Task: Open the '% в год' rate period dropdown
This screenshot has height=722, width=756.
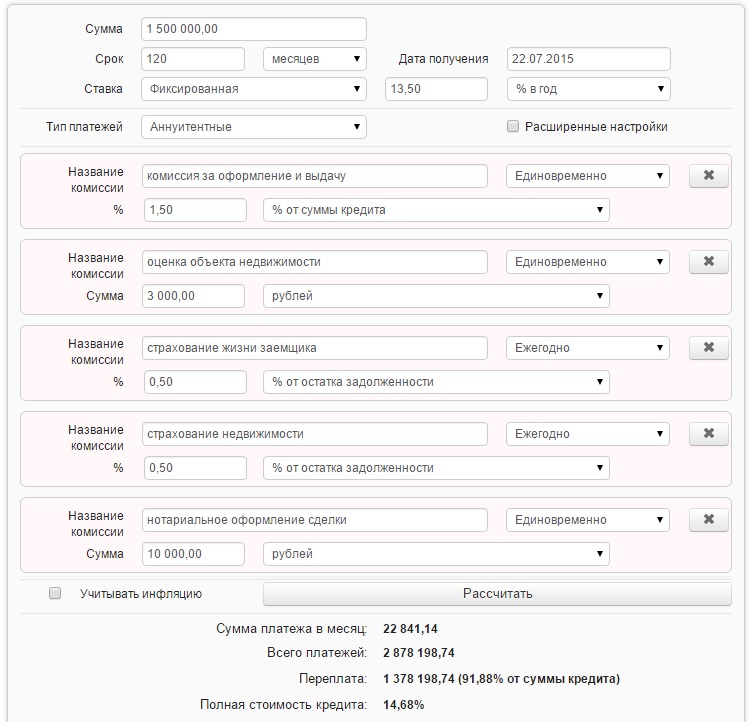Action: tap(588, 89)
